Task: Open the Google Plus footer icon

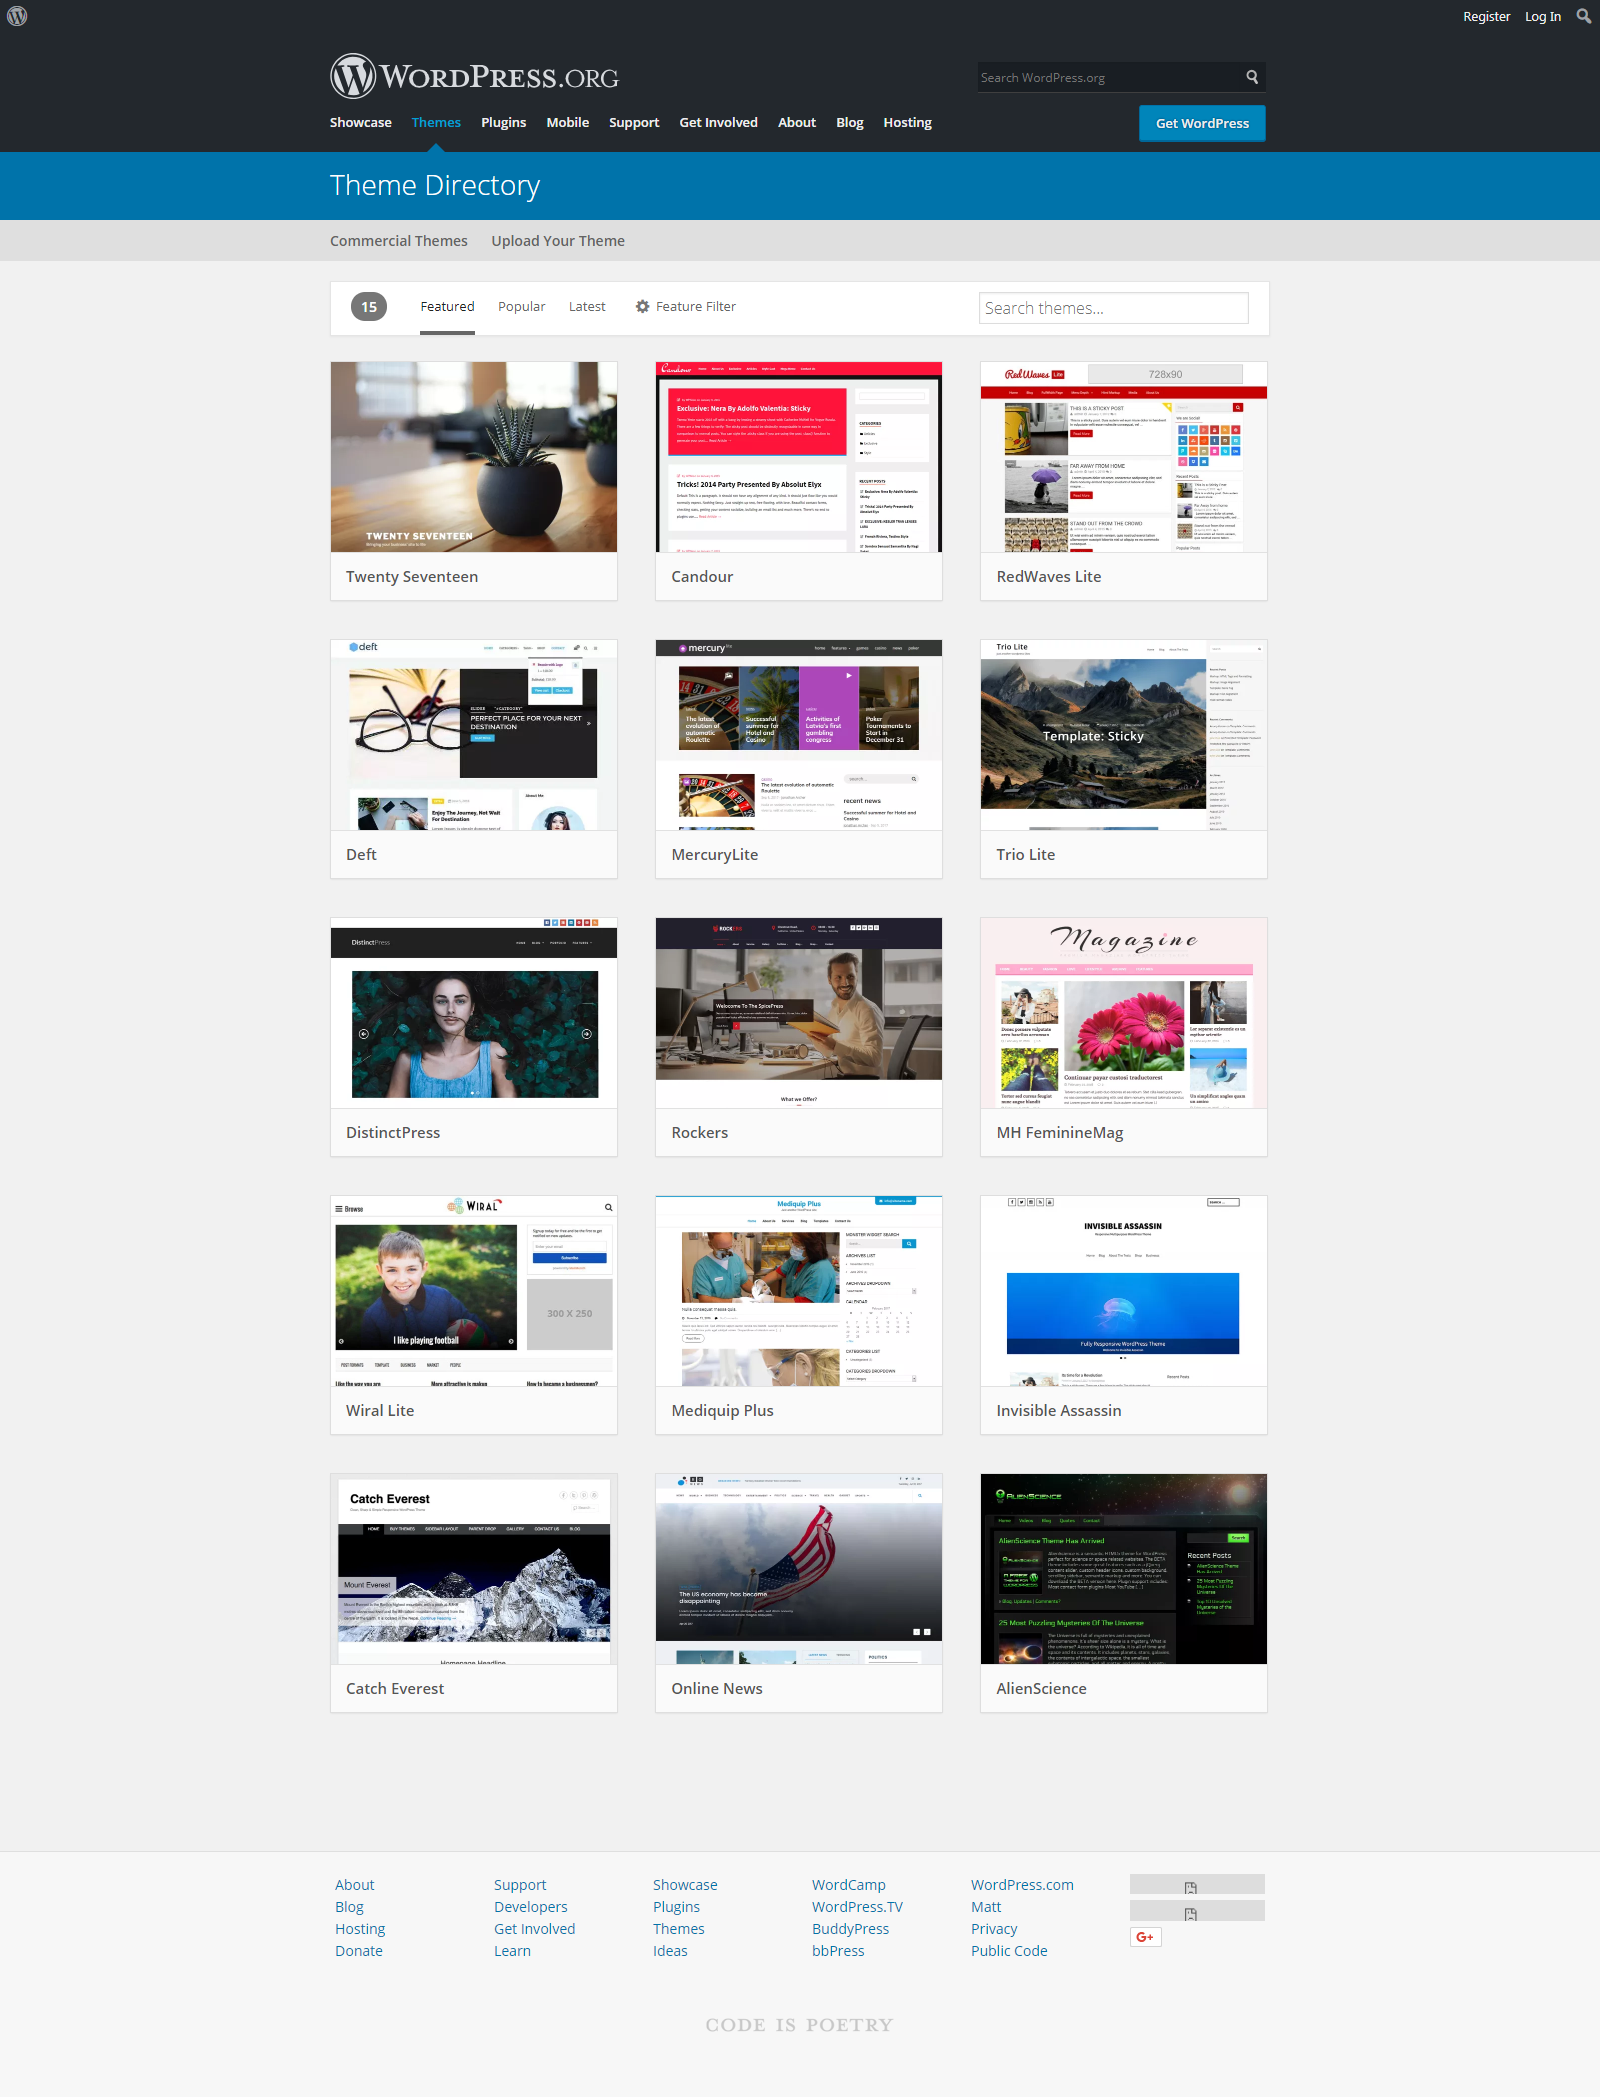Action: point(1145,1937)
